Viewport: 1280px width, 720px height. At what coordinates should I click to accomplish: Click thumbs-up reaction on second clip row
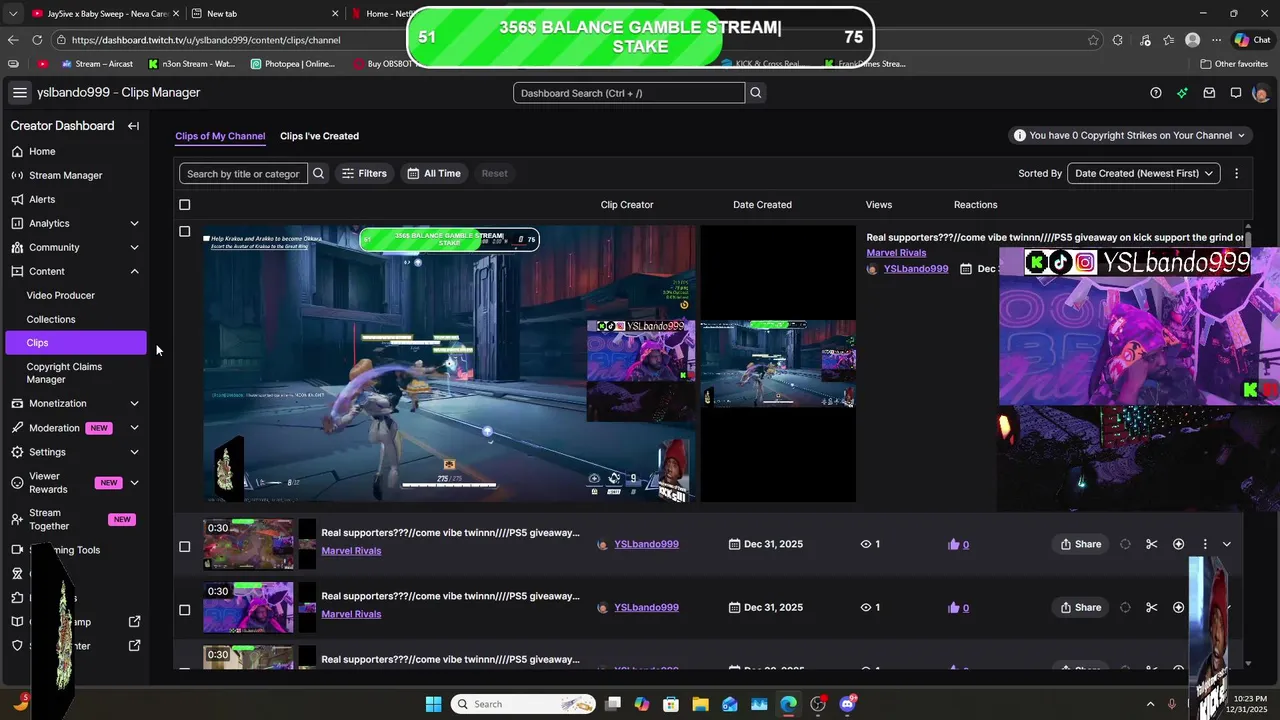point(954,607)
